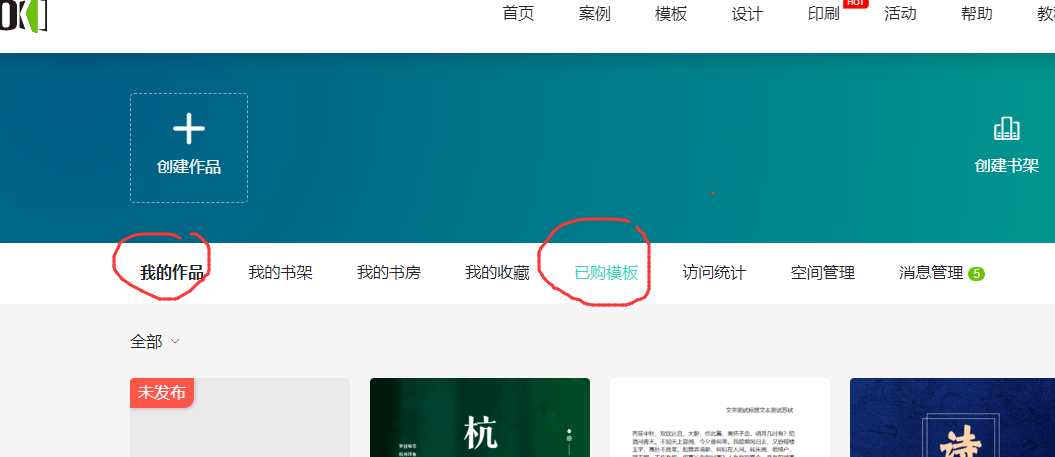
Task: Open 模板 in the top navigation
Action: (671, 14)
